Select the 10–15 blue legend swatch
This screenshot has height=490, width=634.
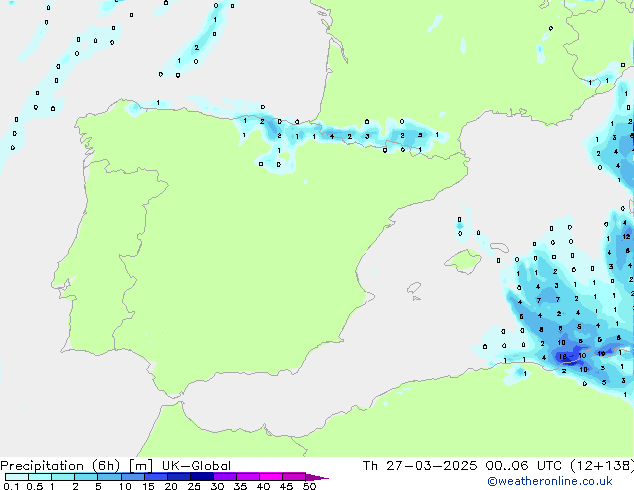pyautogui.click(x=132, y=477)
